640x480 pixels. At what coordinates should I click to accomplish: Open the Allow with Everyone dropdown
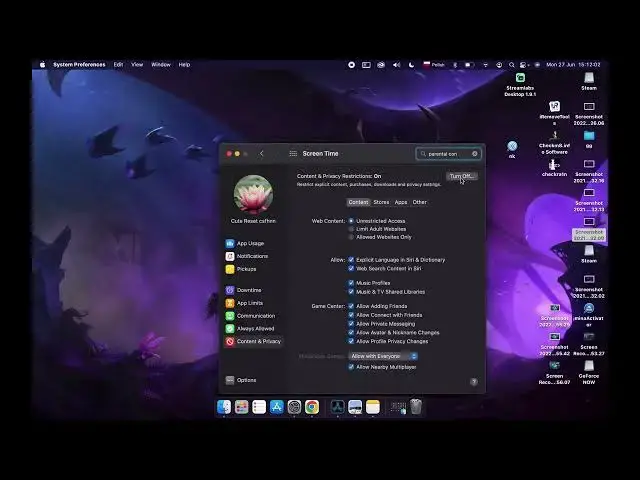[x=383, y=356]
